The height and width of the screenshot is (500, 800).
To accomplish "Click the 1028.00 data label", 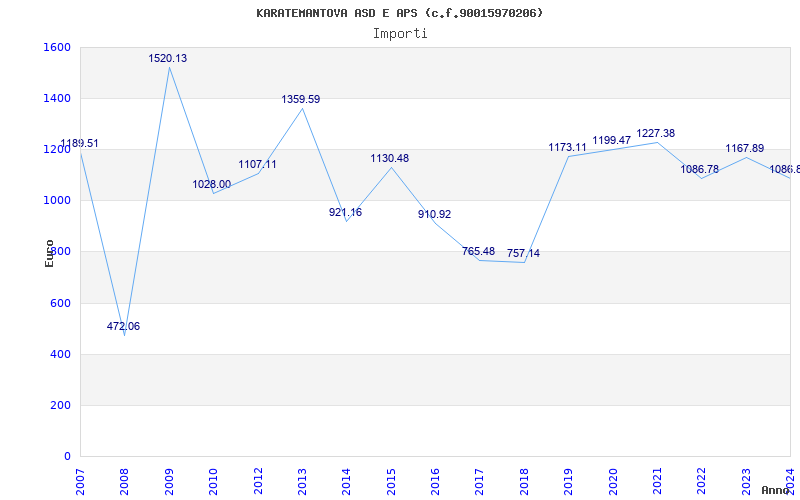I will pos(212,185).
